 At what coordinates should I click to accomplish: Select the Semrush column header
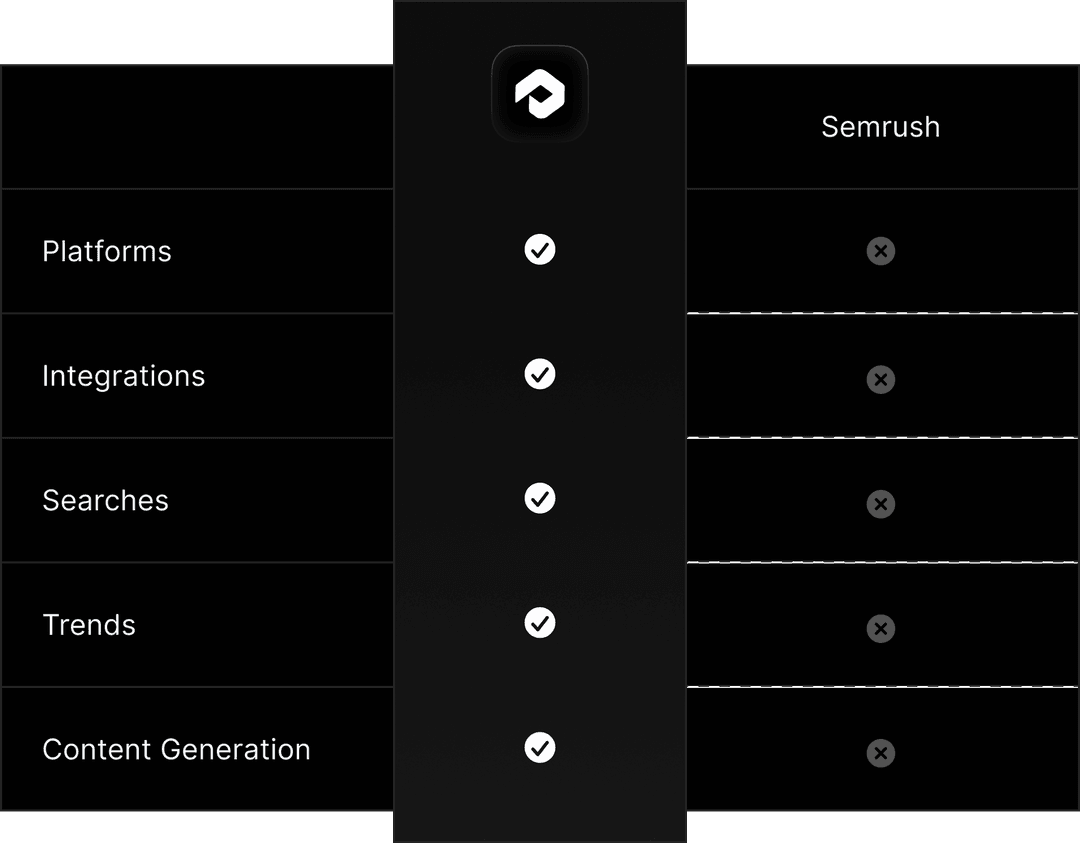[x=881, y=127]
